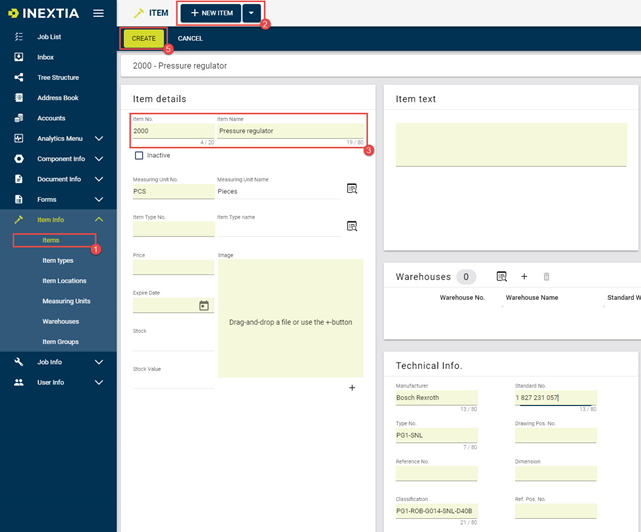Screen dimensions: 641x532
Task: Click the Address Book icon
Action: [x=19, y=97]
